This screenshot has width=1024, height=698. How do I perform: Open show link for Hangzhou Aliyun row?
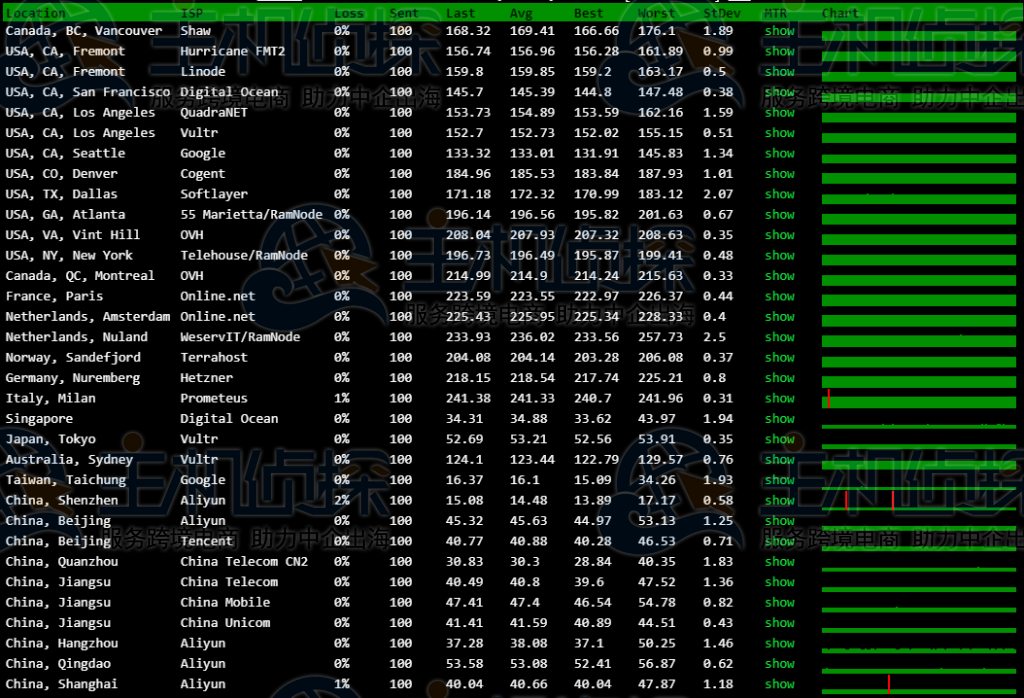click(x=780, y=643)
